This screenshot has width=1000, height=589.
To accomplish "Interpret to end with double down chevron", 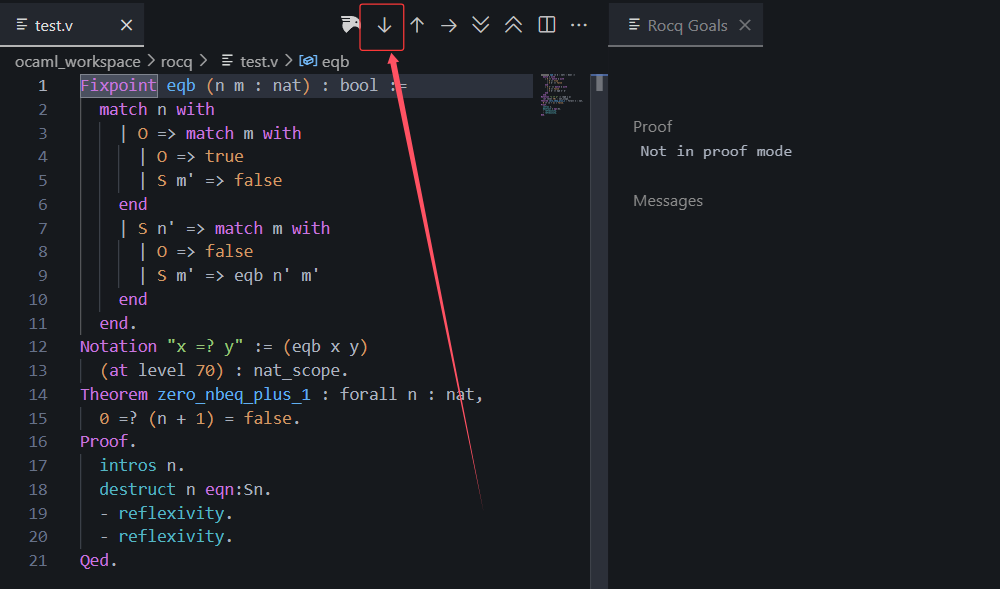I will (481, 25).
